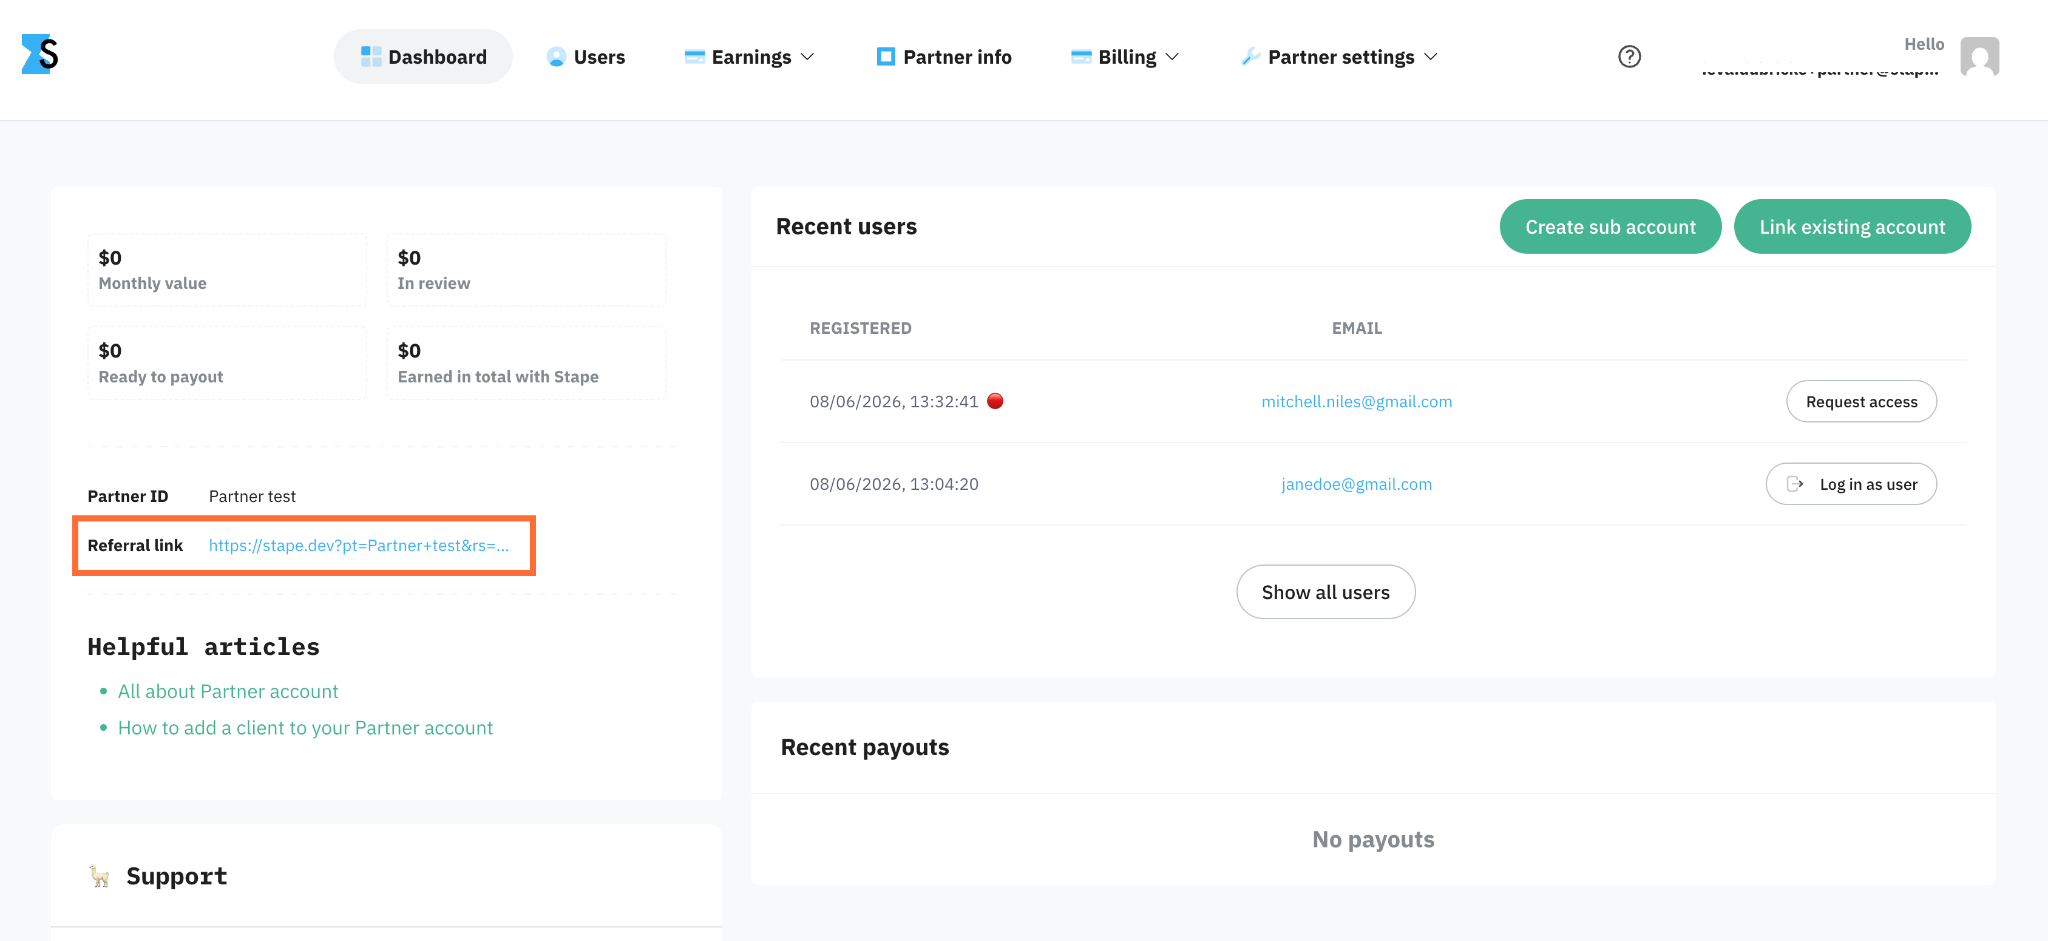Click the Partner settings wrench icon
Image resolution: width=2048 pixels, height=941 pixels.
(x=1250, y=57)
